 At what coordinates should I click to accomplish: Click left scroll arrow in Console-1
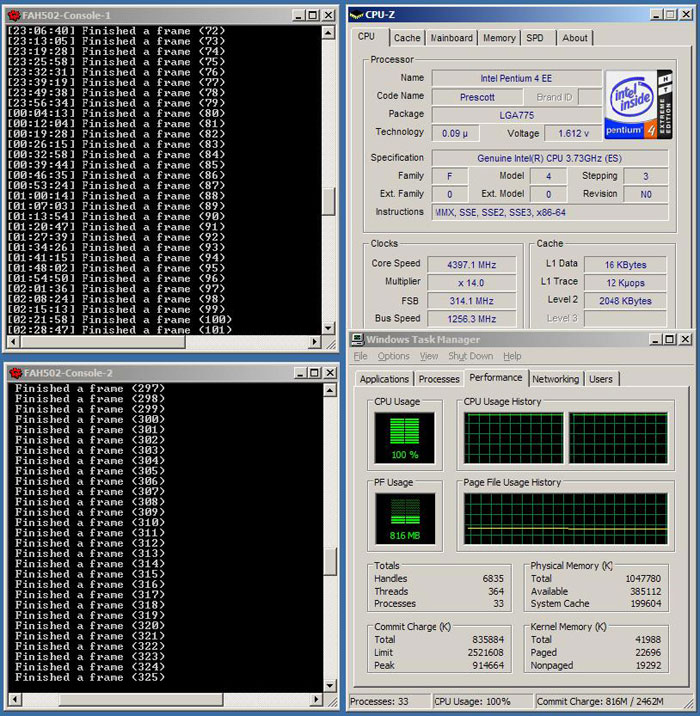click(x=13, y=342)
